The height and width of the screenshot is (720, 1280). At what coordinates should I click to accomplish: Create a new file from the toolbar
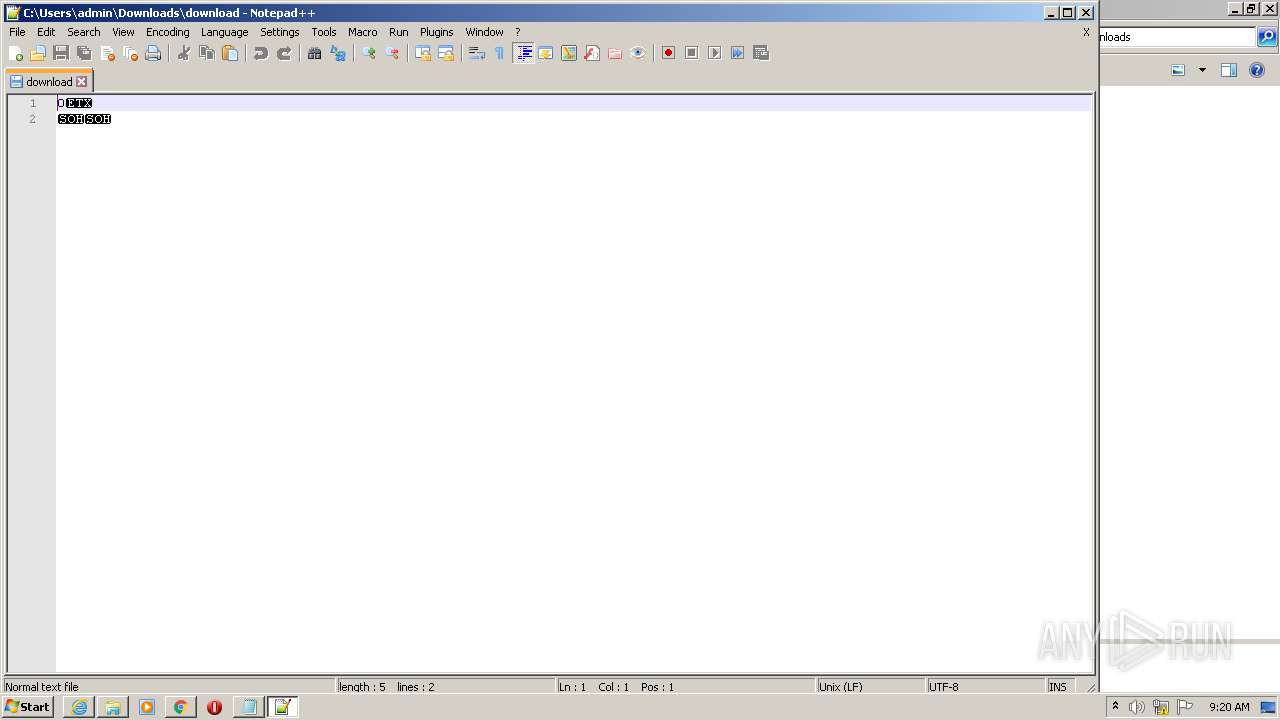16,53
